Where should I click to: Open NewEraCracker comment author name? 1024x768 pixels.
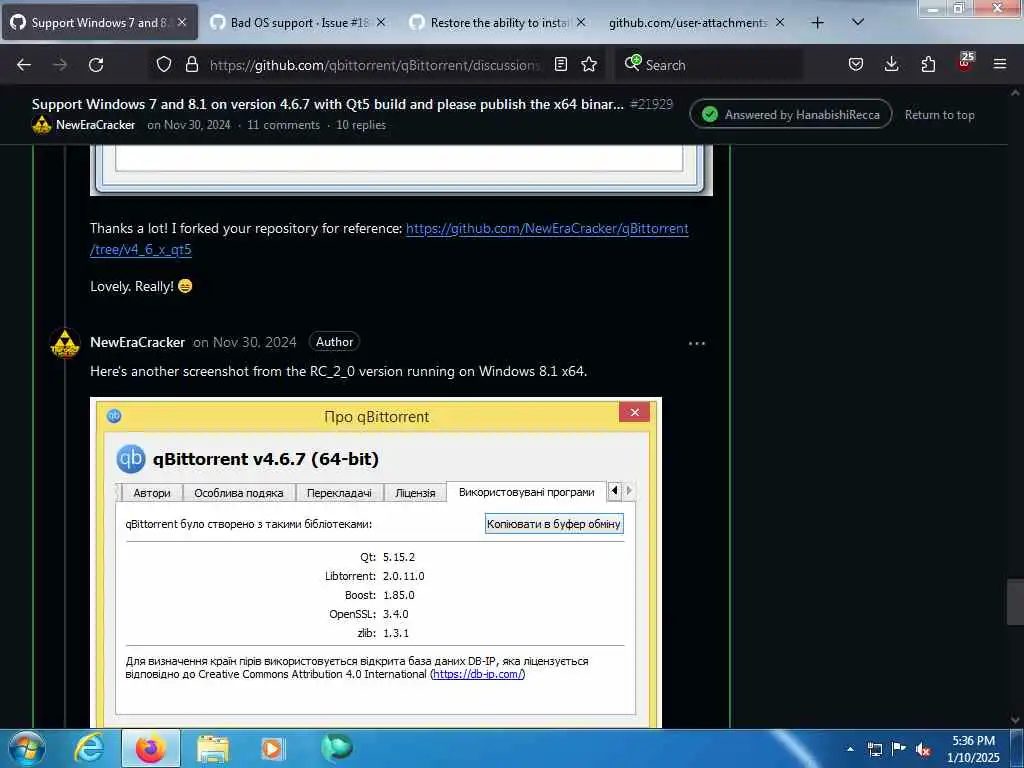pos(137,342)
